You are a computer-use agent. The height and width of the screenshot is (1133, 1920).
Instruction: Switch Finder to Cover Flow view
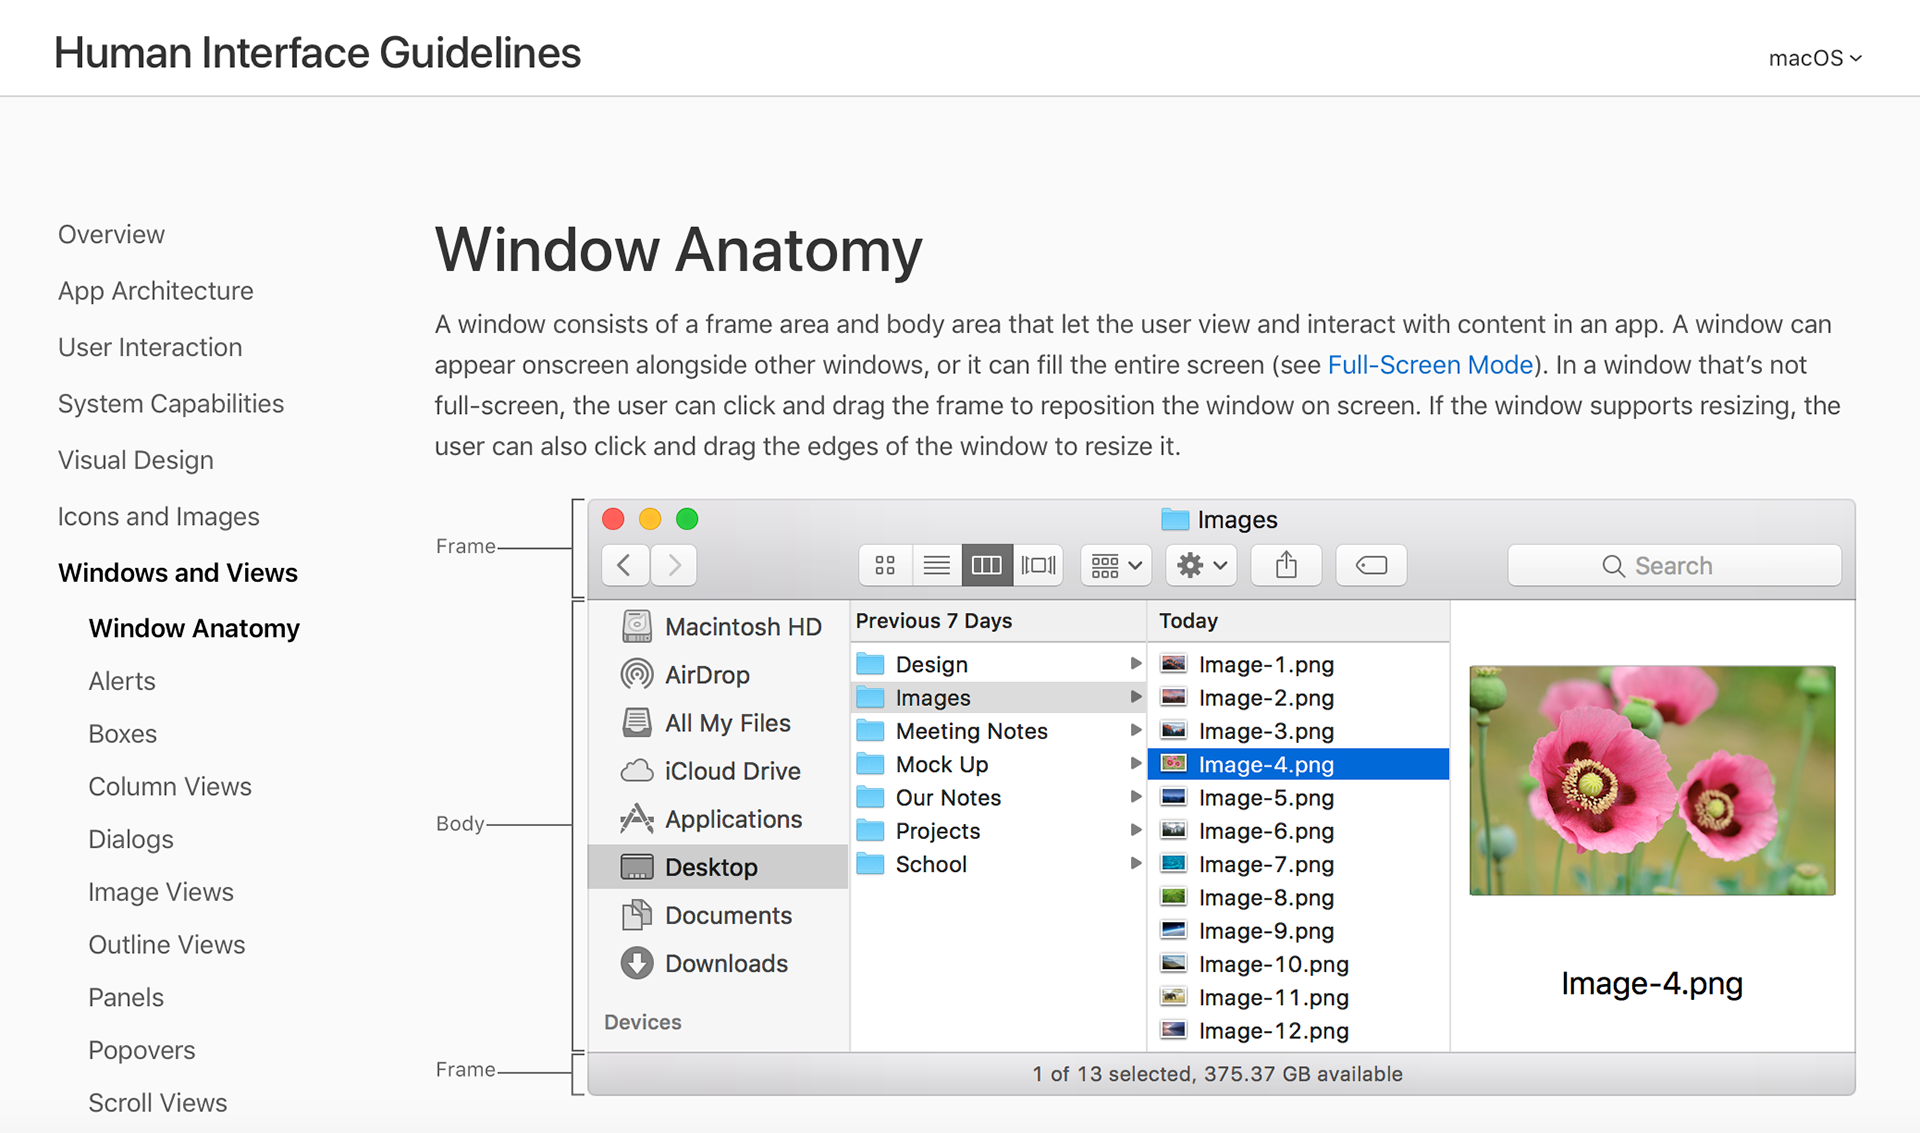coord(1038,565)
